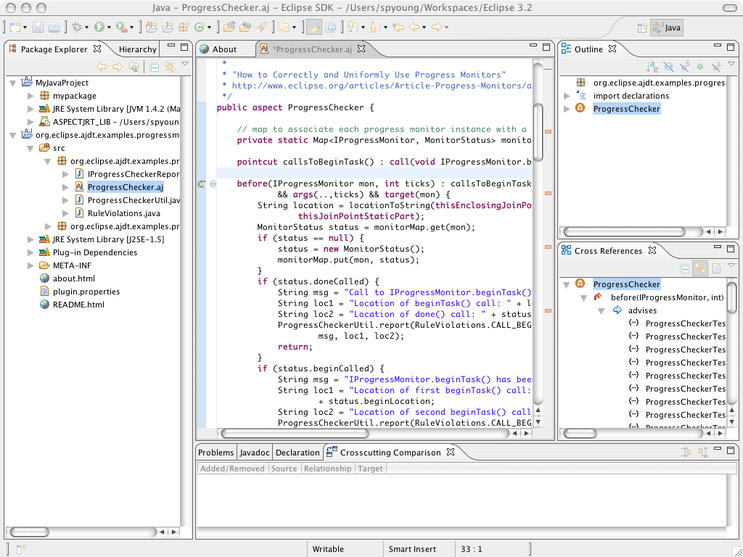Click the advice marker in the editor gutter
The width and height of the screenshot is (743, 557).
(x=201, y=184)
